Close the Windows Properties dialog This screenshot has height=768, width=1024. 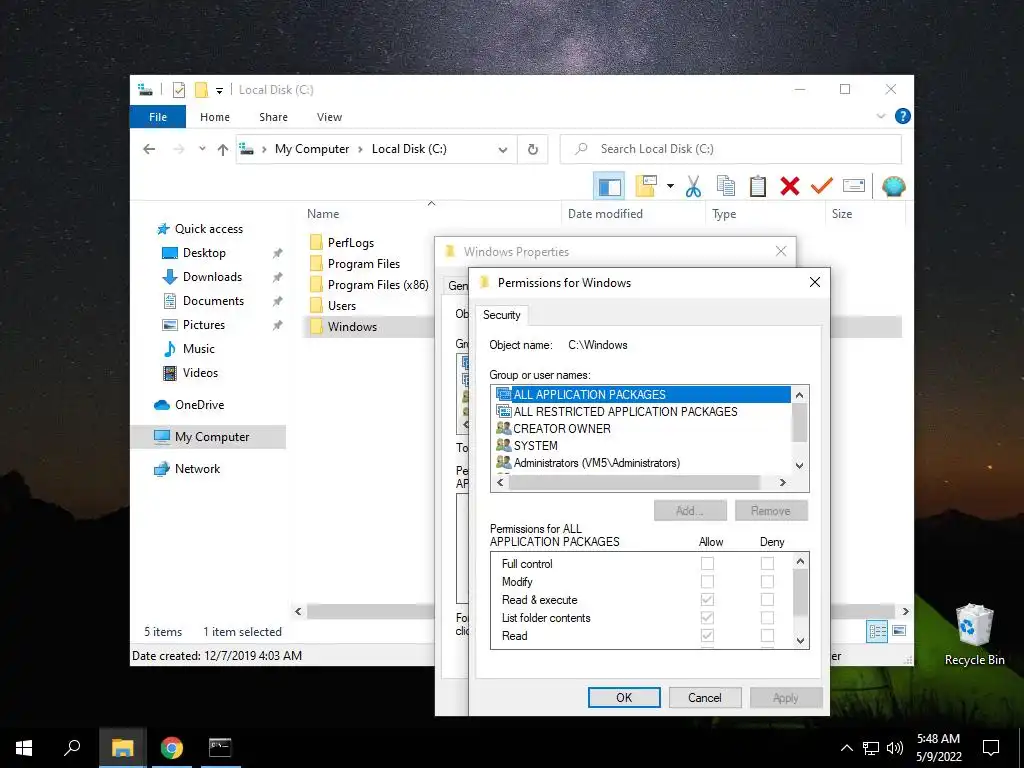[x=781, y=251]
